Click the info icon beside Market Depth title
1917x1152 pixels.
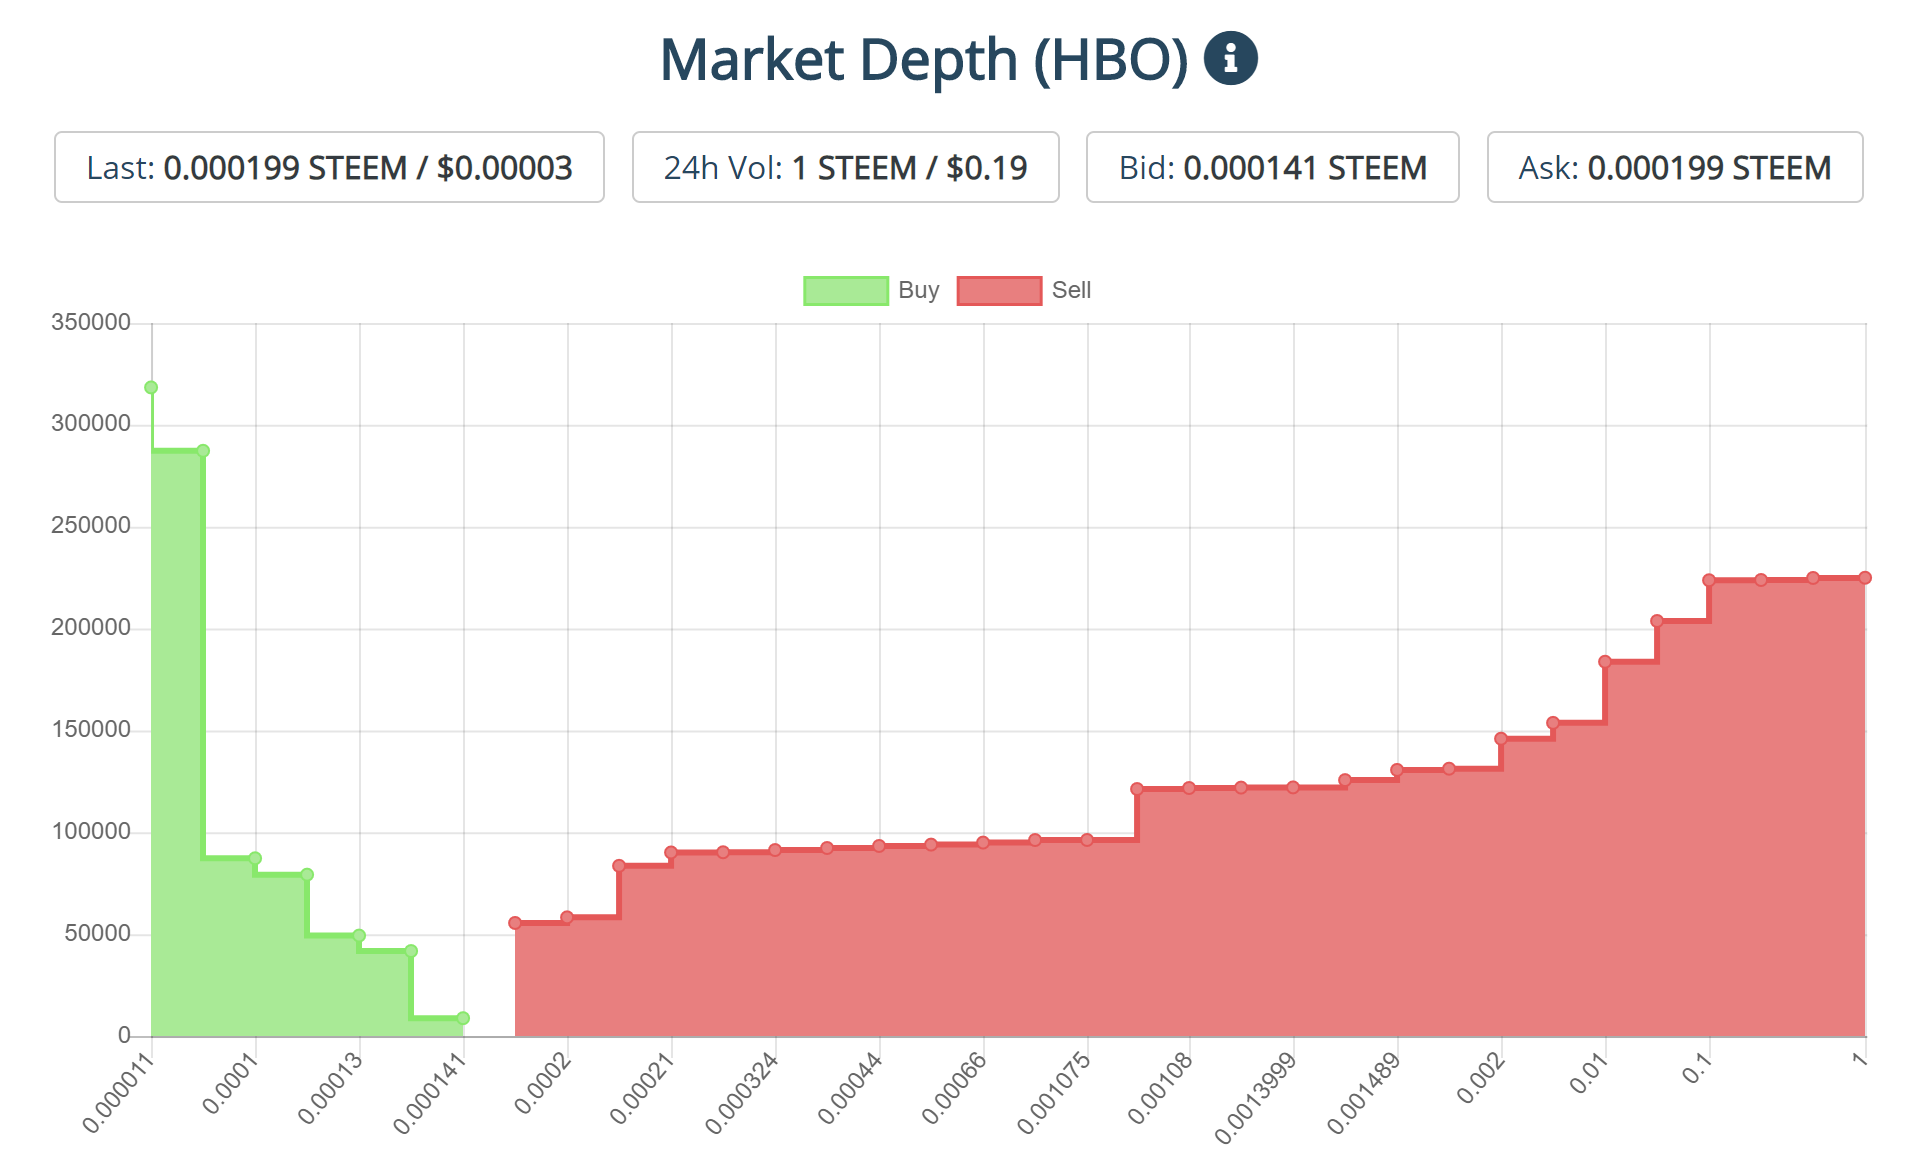click(1230, 58)
